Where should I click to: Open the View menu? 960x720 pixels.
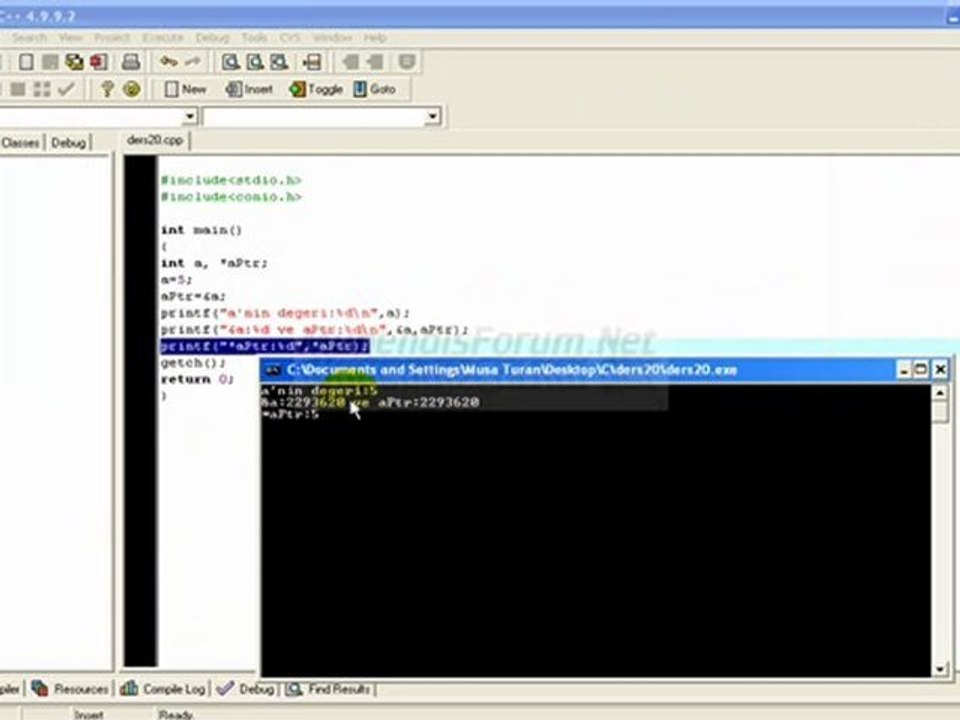pyautogui.click(x=70, y=38)
